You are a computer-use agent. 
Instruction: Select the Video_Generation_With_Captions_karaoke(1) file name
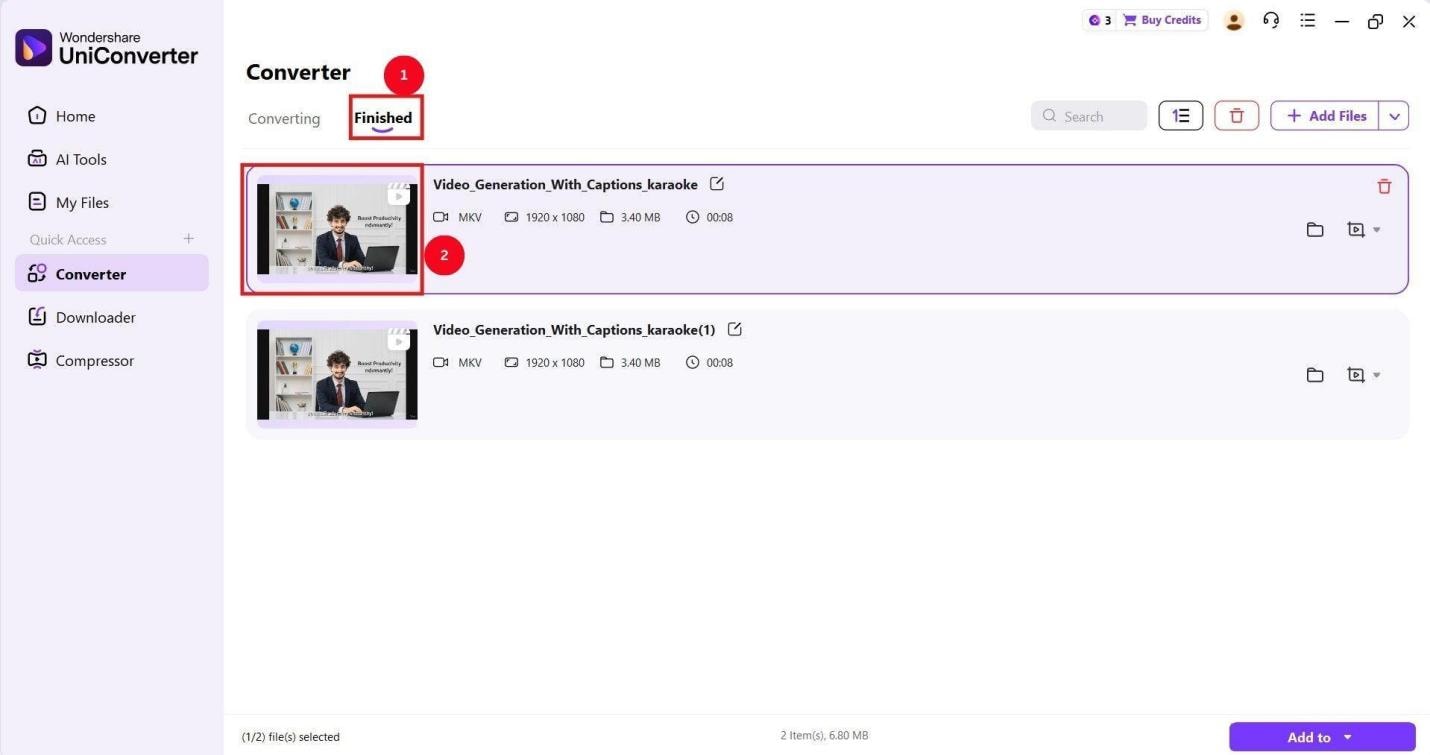tap(574, 329)
